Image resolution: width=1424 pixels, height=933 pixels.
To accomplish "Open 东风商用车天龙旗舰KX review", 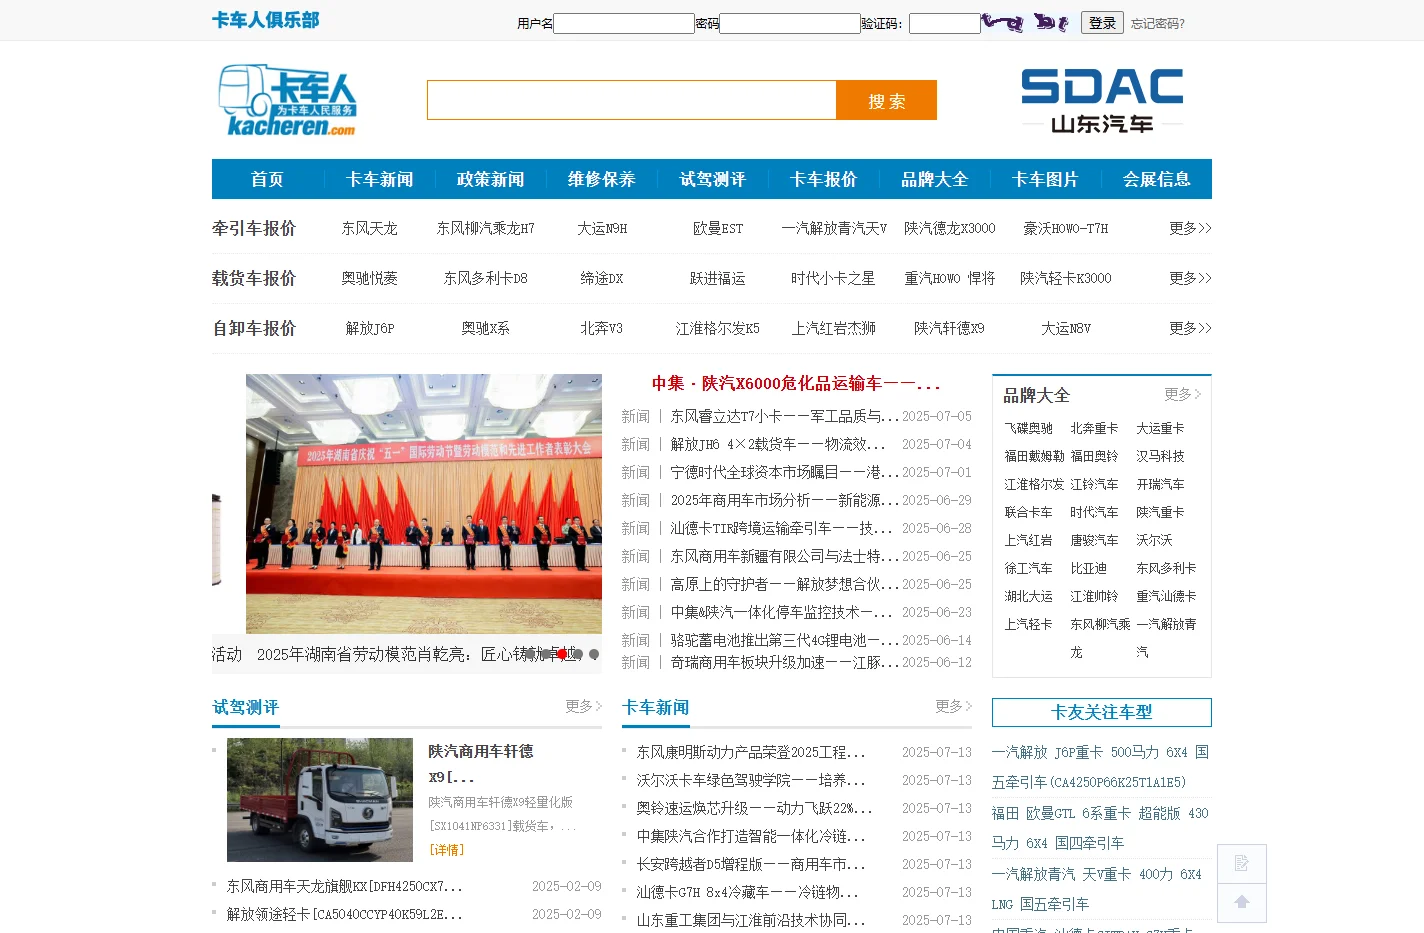I will 345,886.
